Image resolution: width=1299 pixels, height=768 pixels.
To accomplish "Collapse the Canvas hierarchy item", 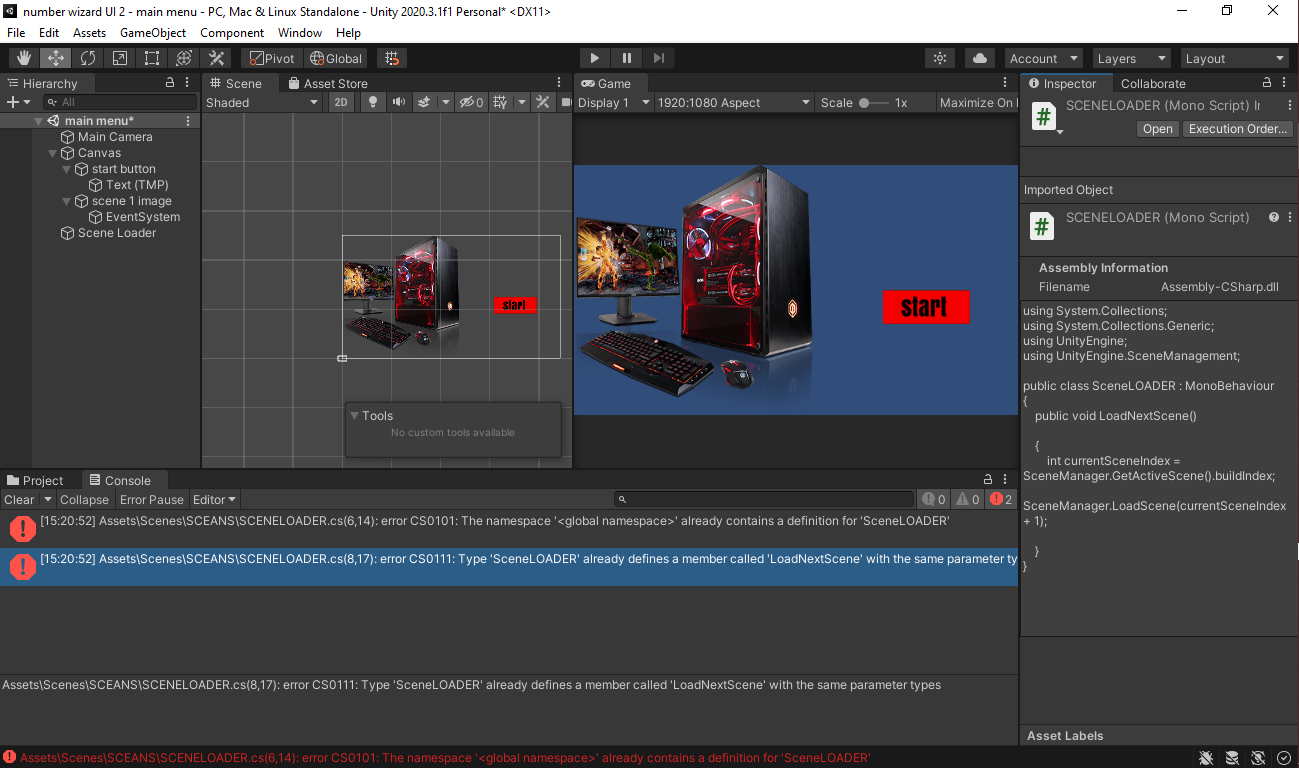I will coord(52,152).
